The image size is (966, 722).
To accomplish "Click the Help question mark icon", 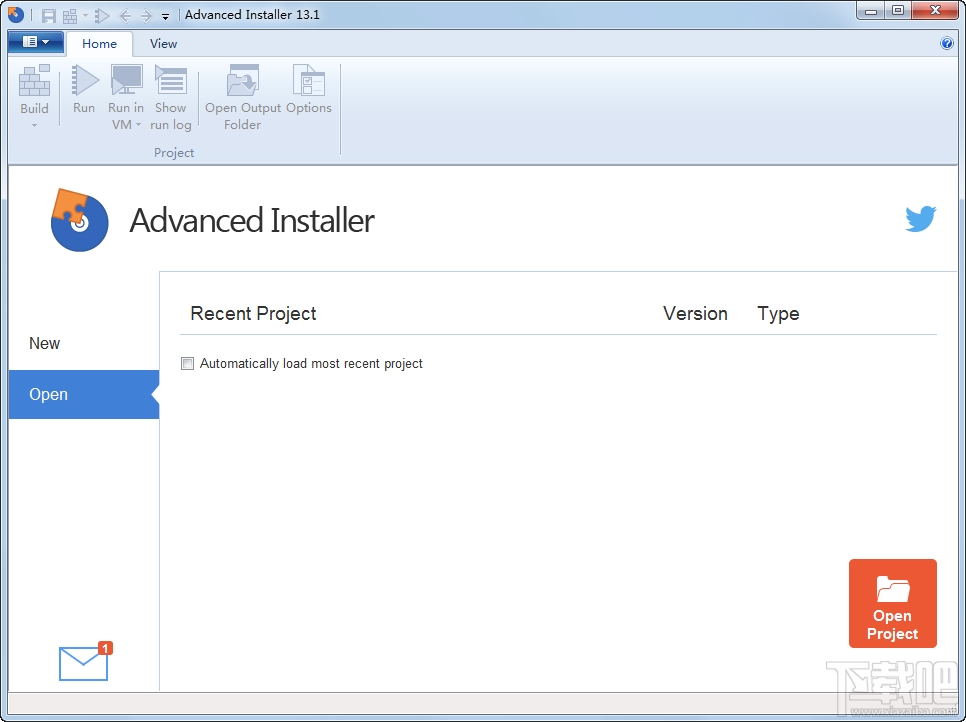I will tap(946, 43).
